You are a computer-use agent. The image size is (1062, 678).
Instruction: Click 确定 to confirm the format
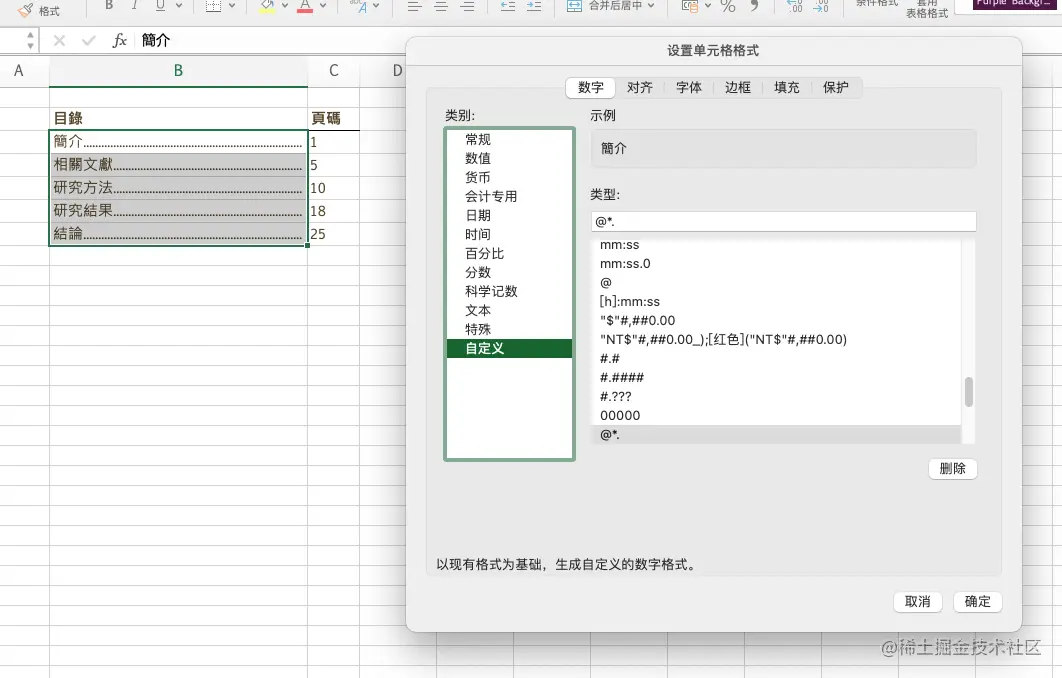[977, 601]
